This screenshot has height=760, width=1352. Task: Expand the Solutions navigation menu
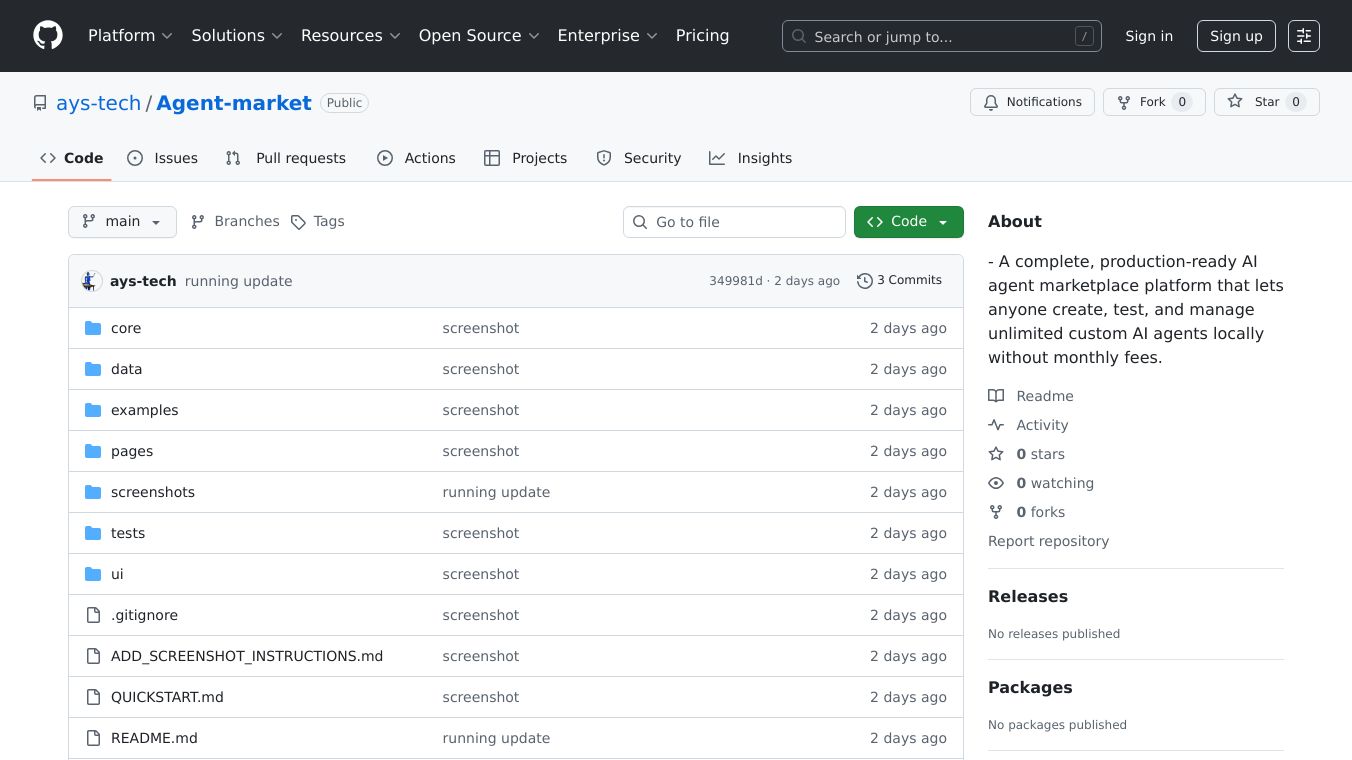(237, 36)
